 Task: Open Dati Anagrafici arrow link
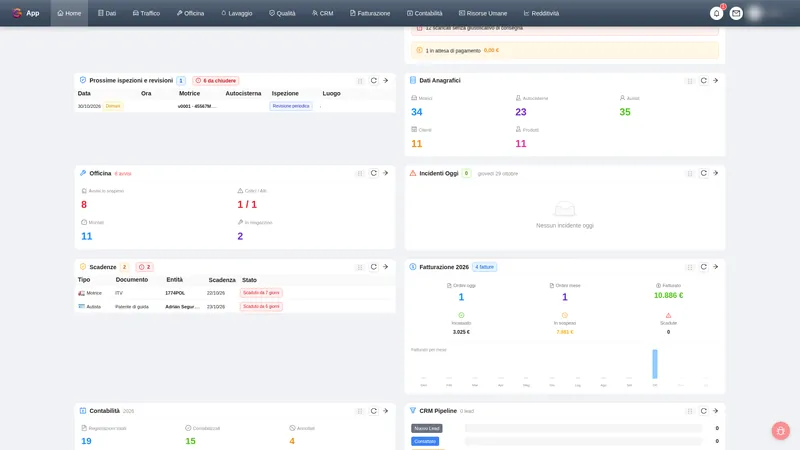pyautogui.click(x=716, y=81)
